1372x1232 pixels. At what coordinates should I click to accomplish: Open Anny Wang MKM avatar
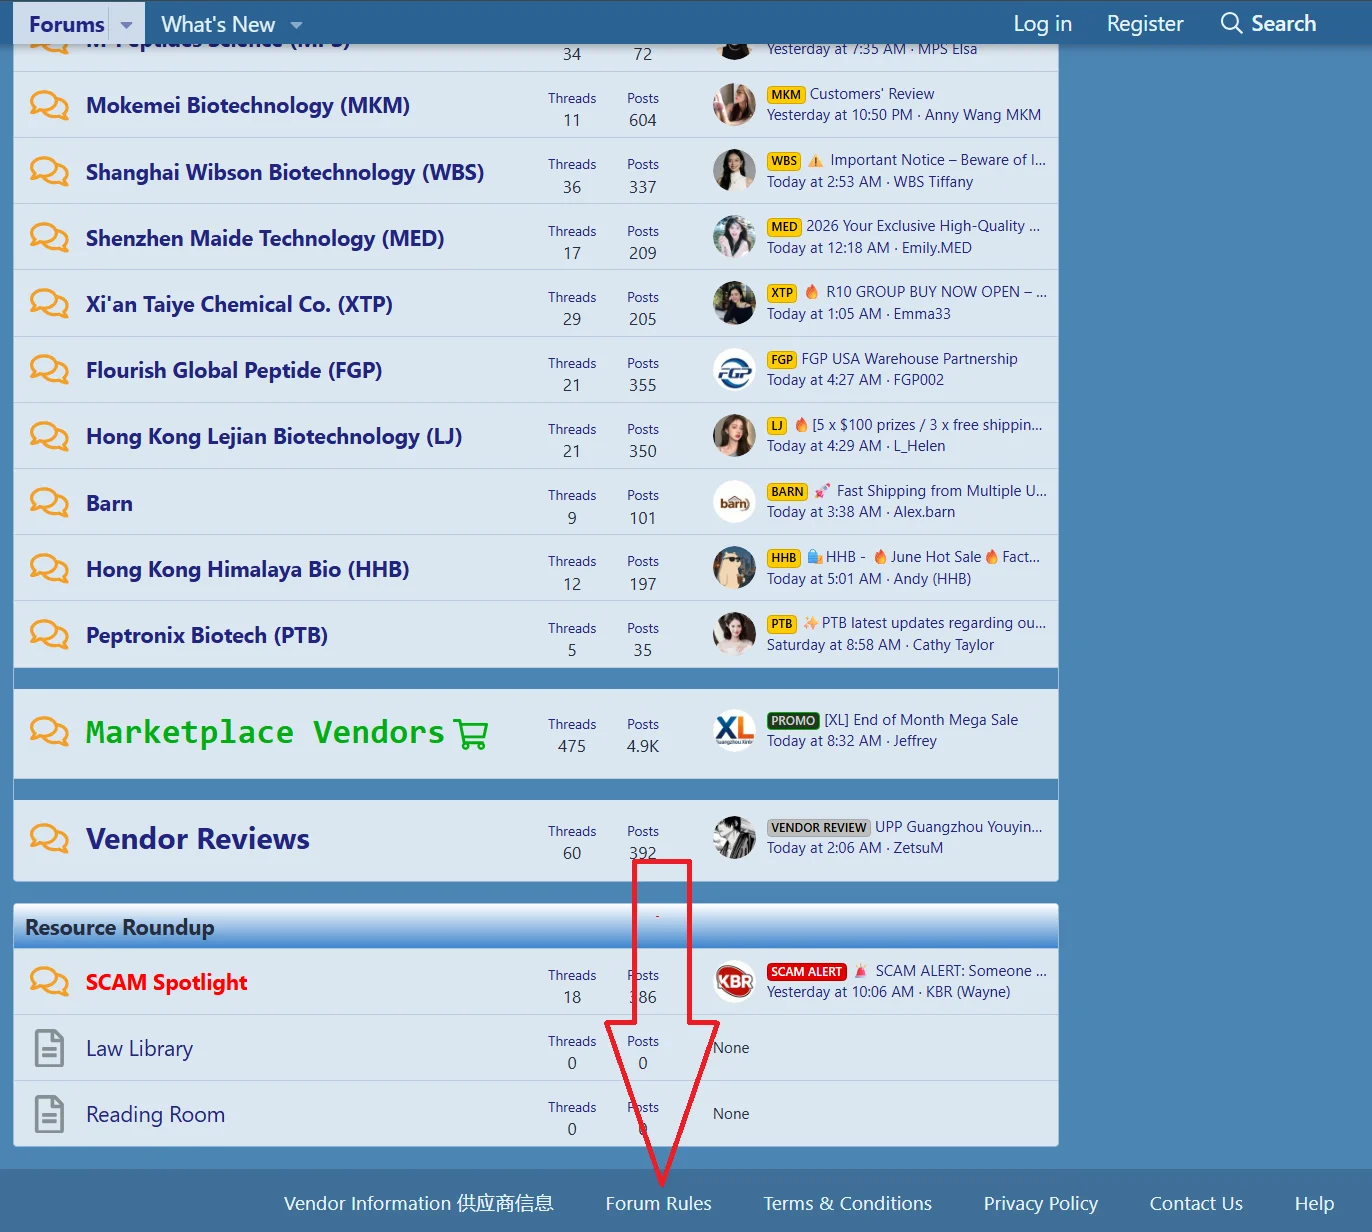[x=734, y=104]
